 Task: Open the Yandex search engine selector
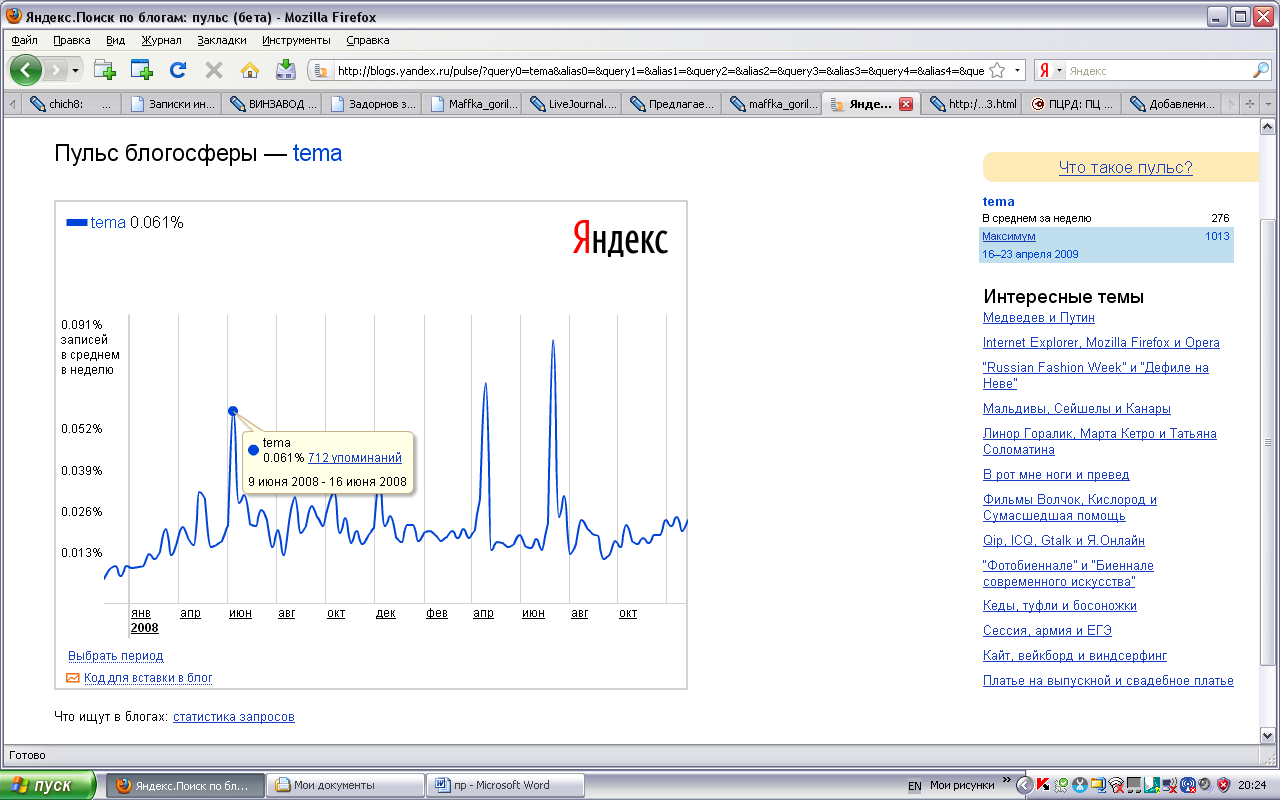pyautogui.click(x=1050, y=71)
